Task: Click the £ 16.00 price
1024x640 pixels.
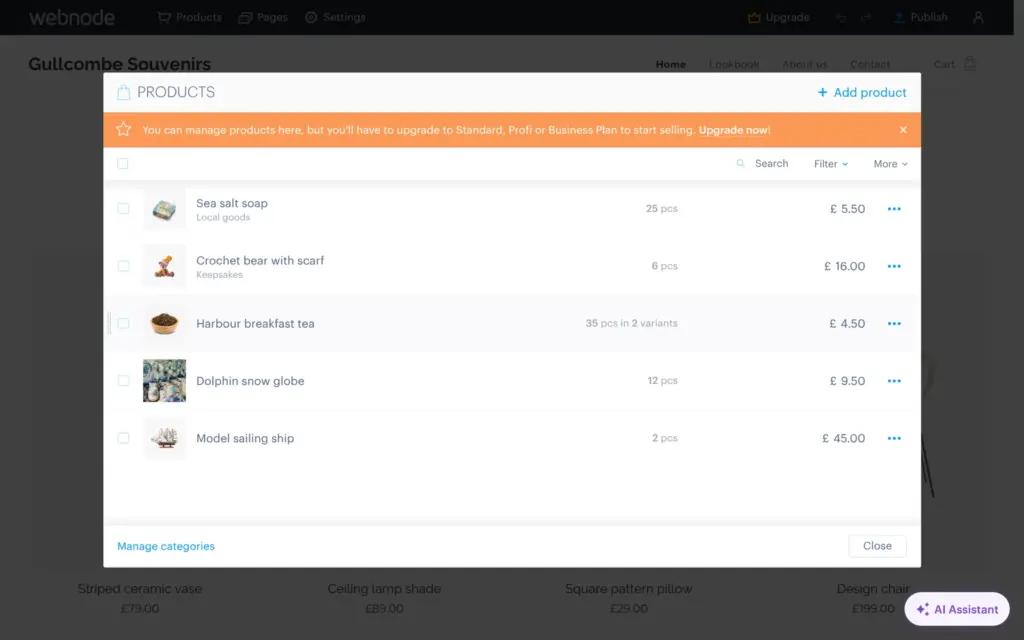Action: [844, 266]
